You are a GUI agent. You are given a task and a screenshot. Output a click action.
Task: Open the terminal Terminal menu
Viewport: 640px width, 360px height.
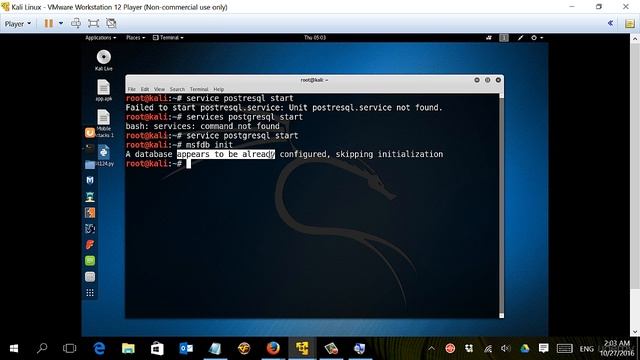[x=199, y=89]
